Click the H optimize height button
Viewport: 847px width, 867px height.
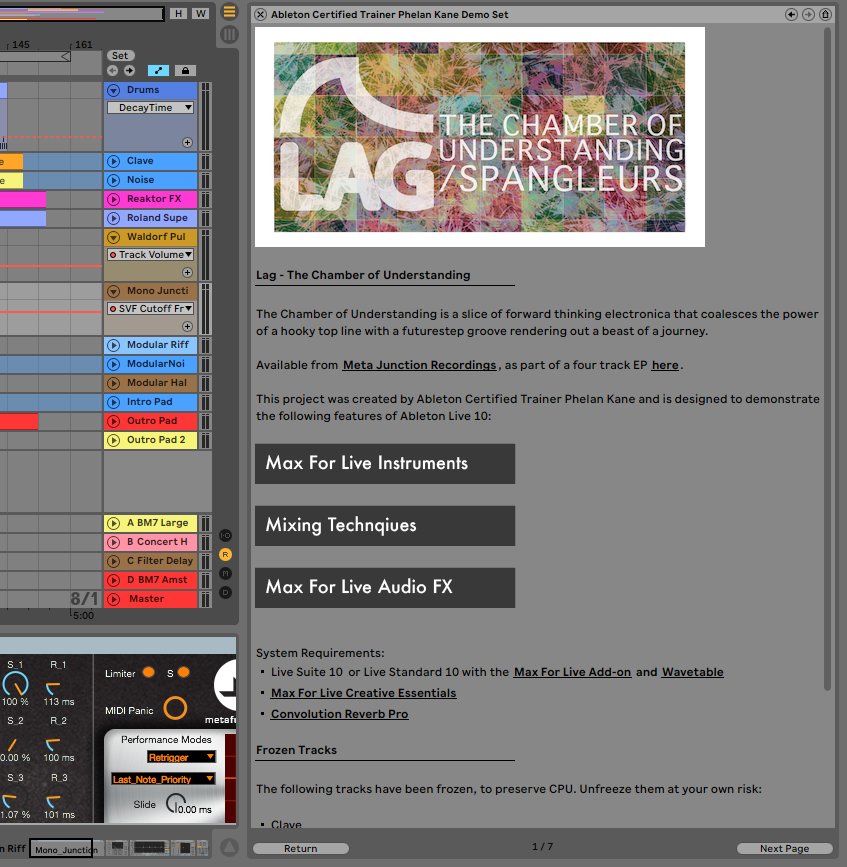[x=178, y=13]
